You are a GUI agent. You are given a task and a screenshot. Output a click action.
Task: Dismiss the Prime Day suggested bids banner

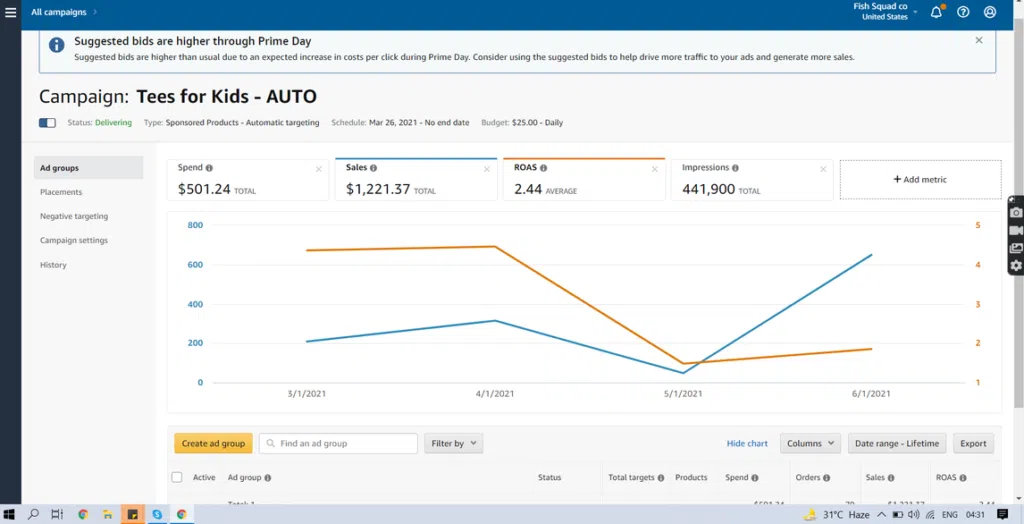coord(979,41)
